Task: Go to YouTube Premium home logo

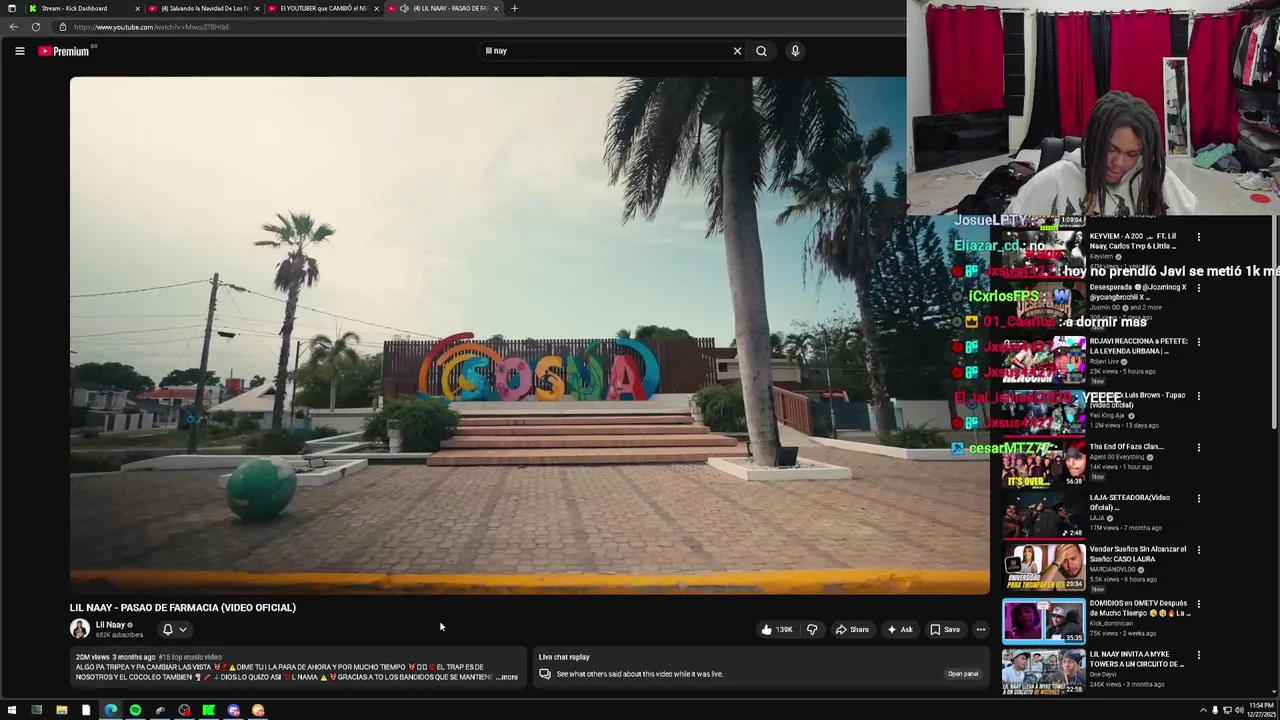Action: tap(64, 51)
